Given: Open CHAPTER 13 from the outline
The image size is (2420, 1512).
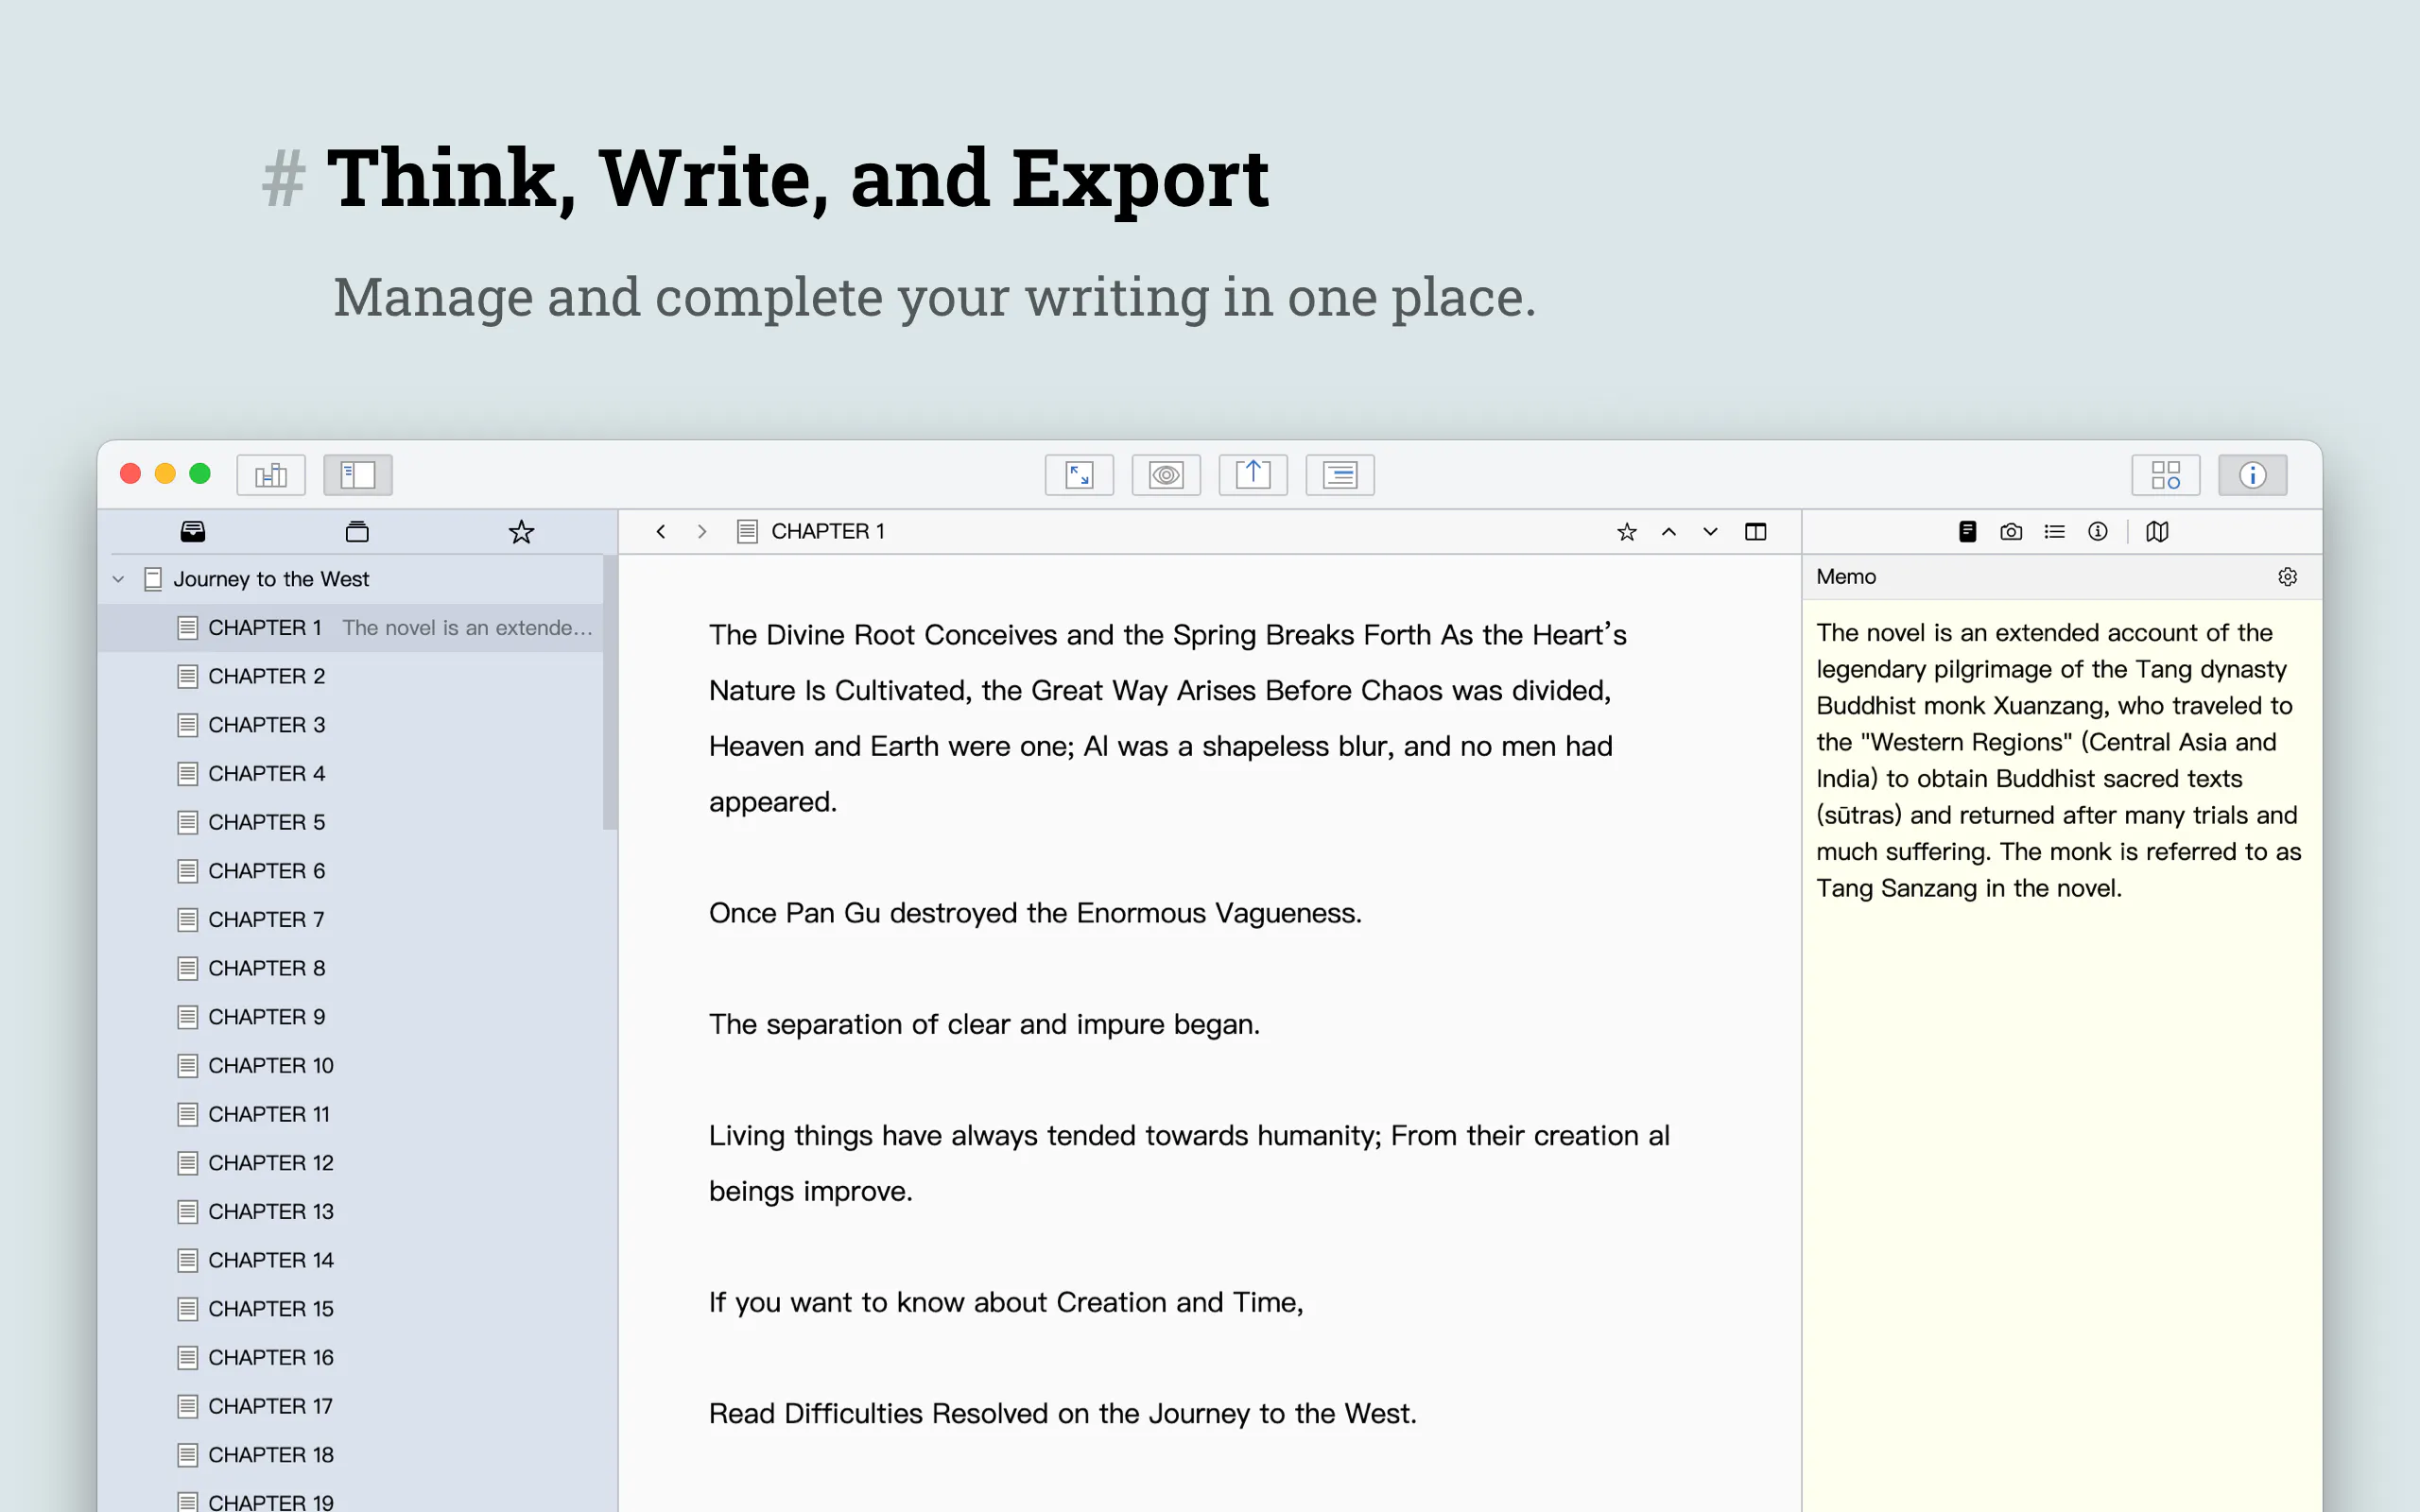Looking at the screenshot, I should coord(351,1212).
